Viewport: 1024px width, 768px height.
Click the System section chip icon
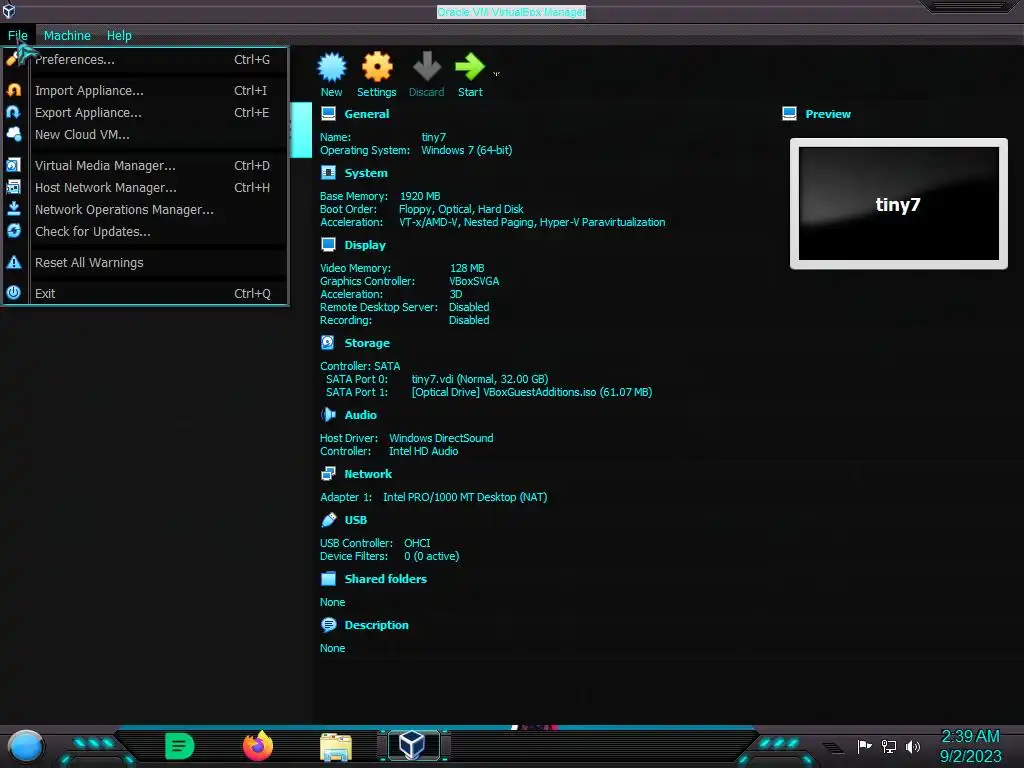pyautogui.click(x=328, y=173)
